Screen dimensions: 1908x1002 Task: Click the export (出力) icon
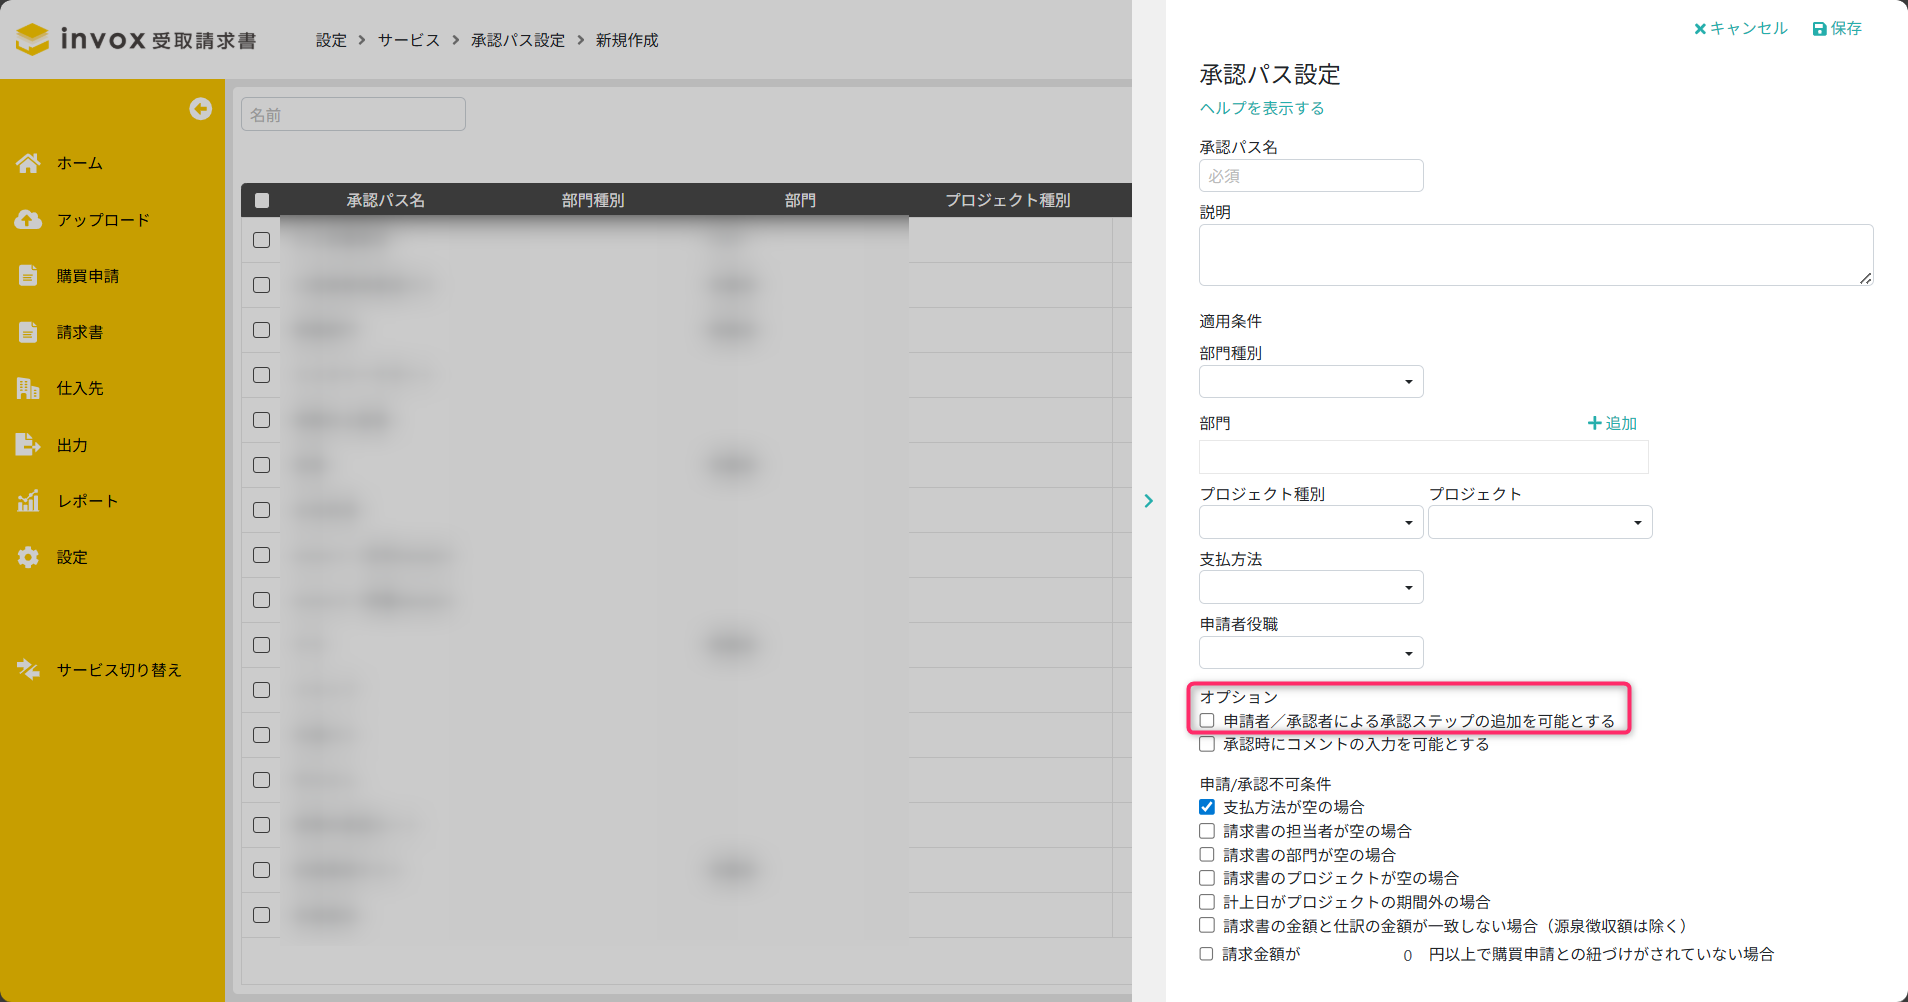(x=28, y=445)
